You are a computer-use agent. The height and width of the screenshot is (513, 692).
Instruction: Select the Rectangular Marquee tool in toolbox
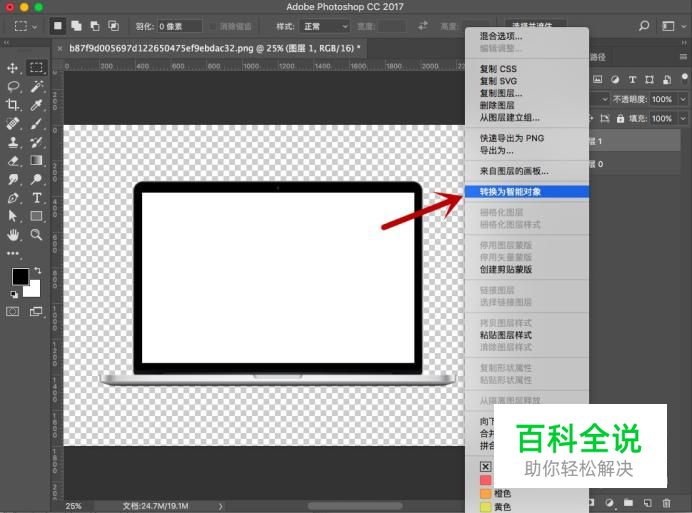[x=36, y=67]
